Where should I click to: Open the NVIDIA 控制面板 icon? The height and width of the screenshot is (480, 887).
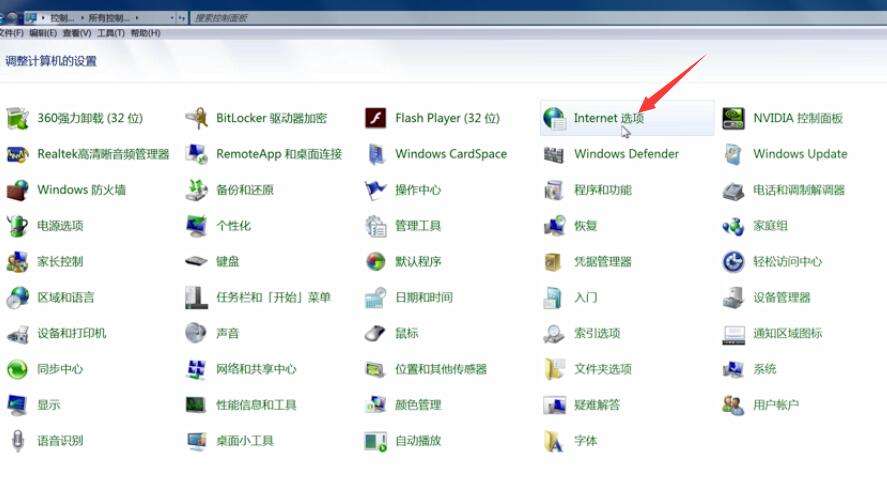[x=733, y=118]
